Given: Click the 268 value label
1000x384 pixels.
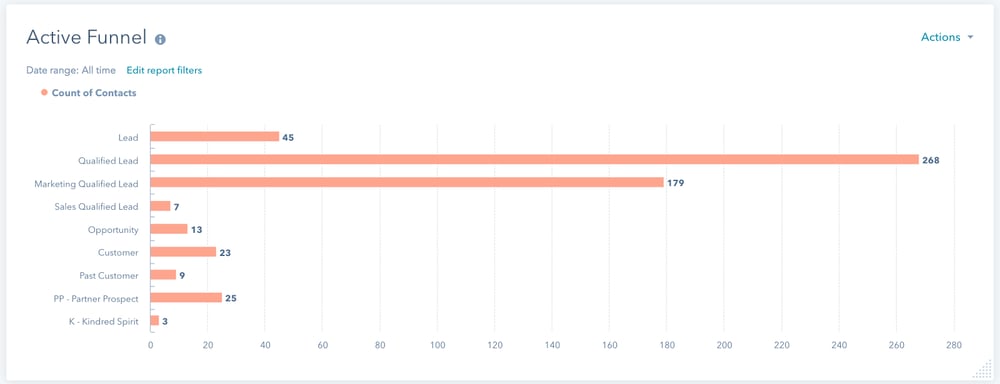Looking at the screenshot, I should tap(930, 160).
